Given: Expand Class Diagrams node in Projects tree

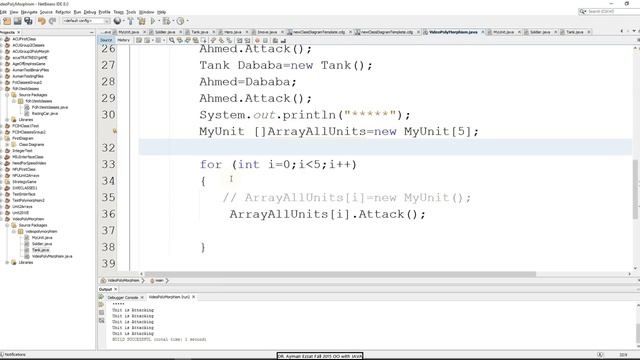Looking at the screenshot, I should (x=7, y=144).
